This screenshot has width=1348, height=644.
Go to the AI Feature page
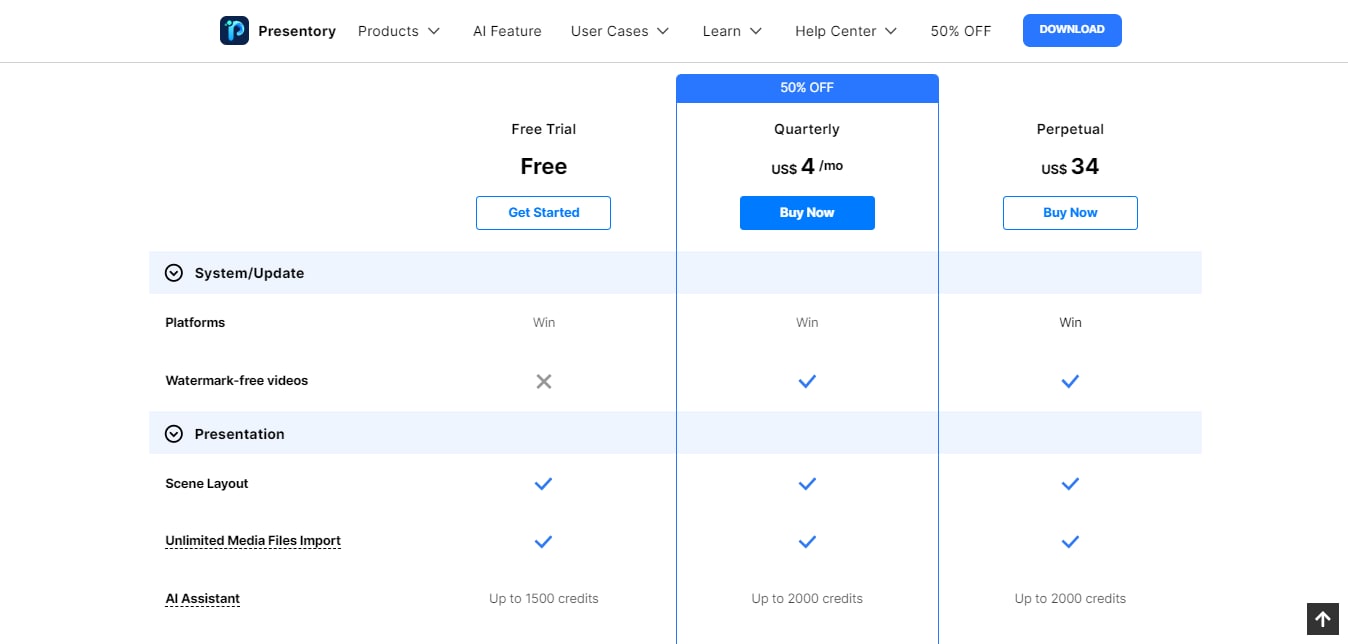507,31
